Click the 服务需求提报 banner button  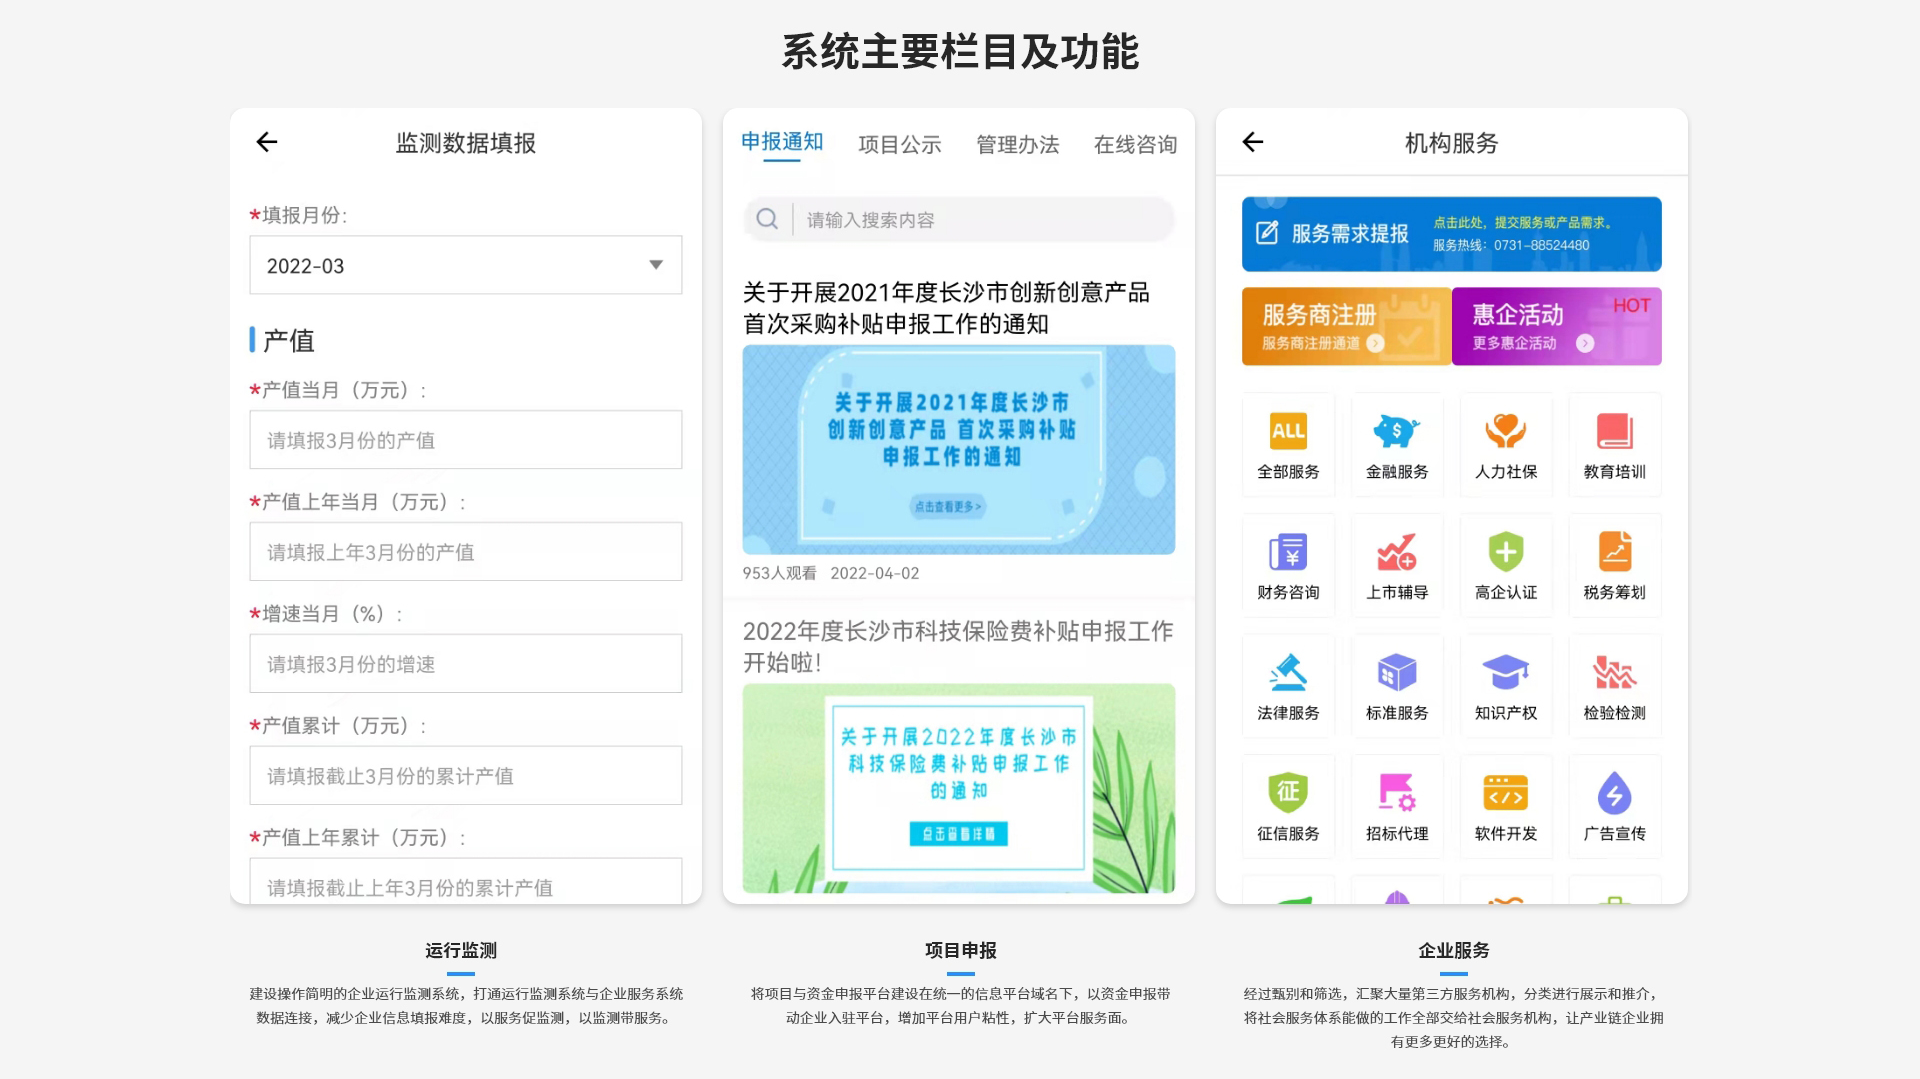coord(1451,234)
